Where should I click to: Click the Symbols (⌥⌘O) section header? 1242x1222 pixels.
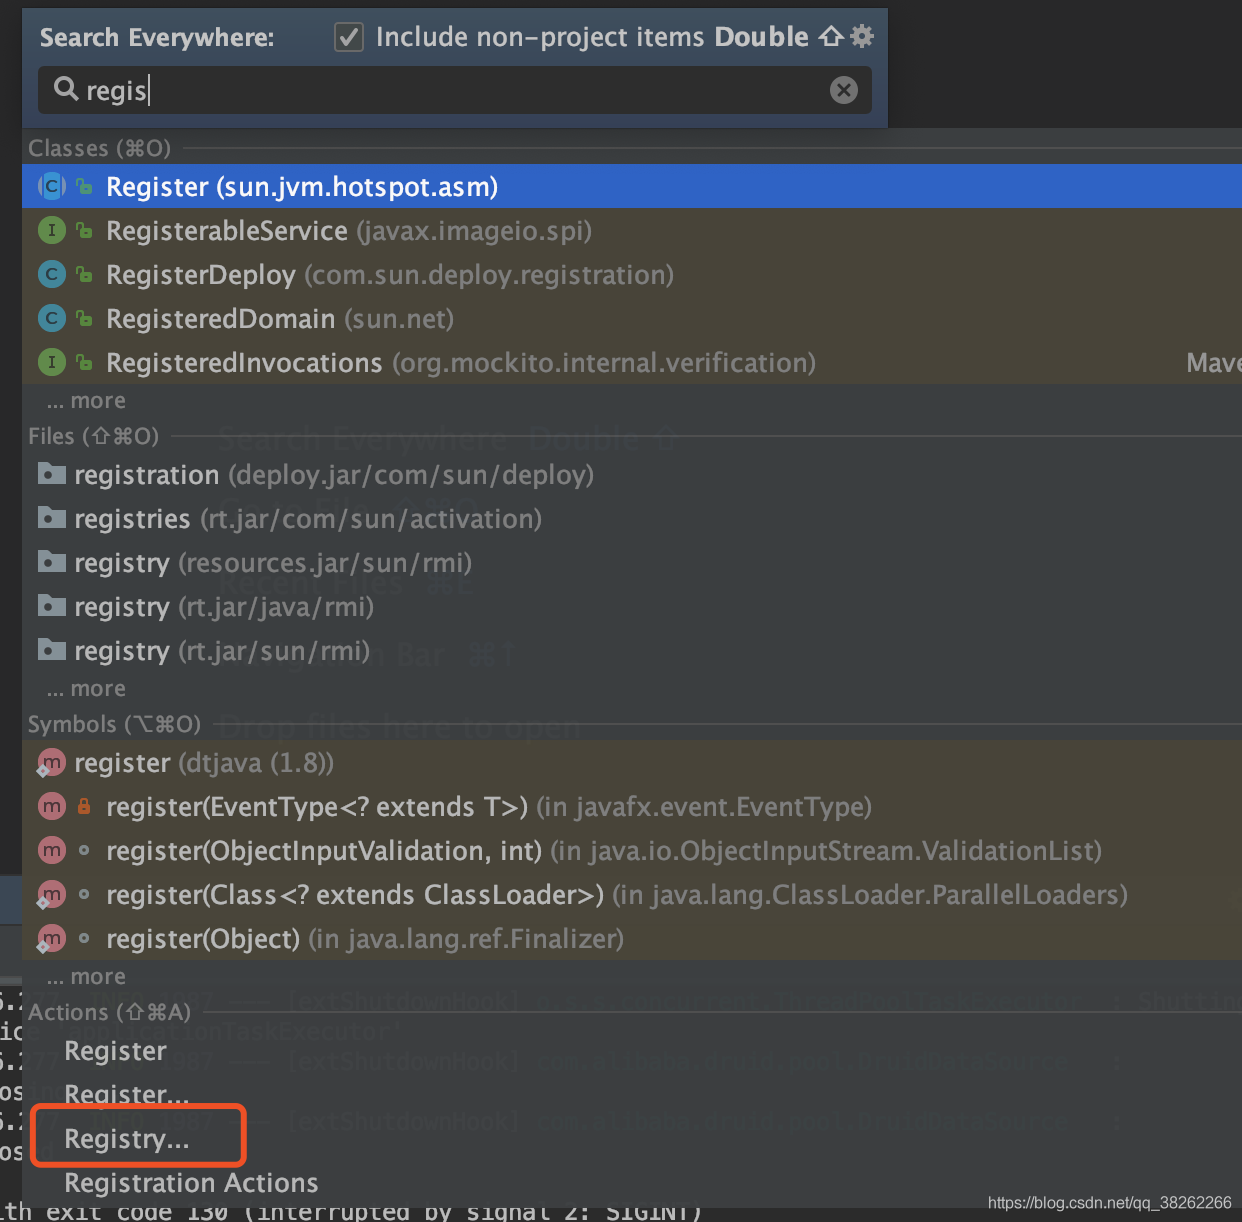tap(114, 724)
